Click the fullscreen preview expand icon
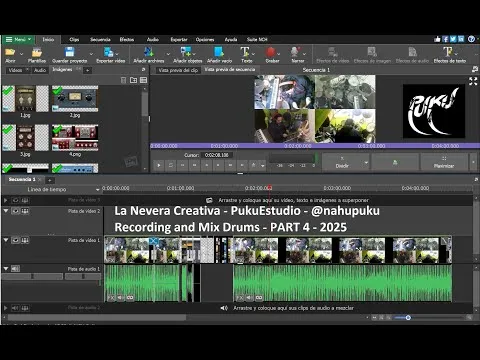Screen dimensions: 480x360 (x=473, y=81)
